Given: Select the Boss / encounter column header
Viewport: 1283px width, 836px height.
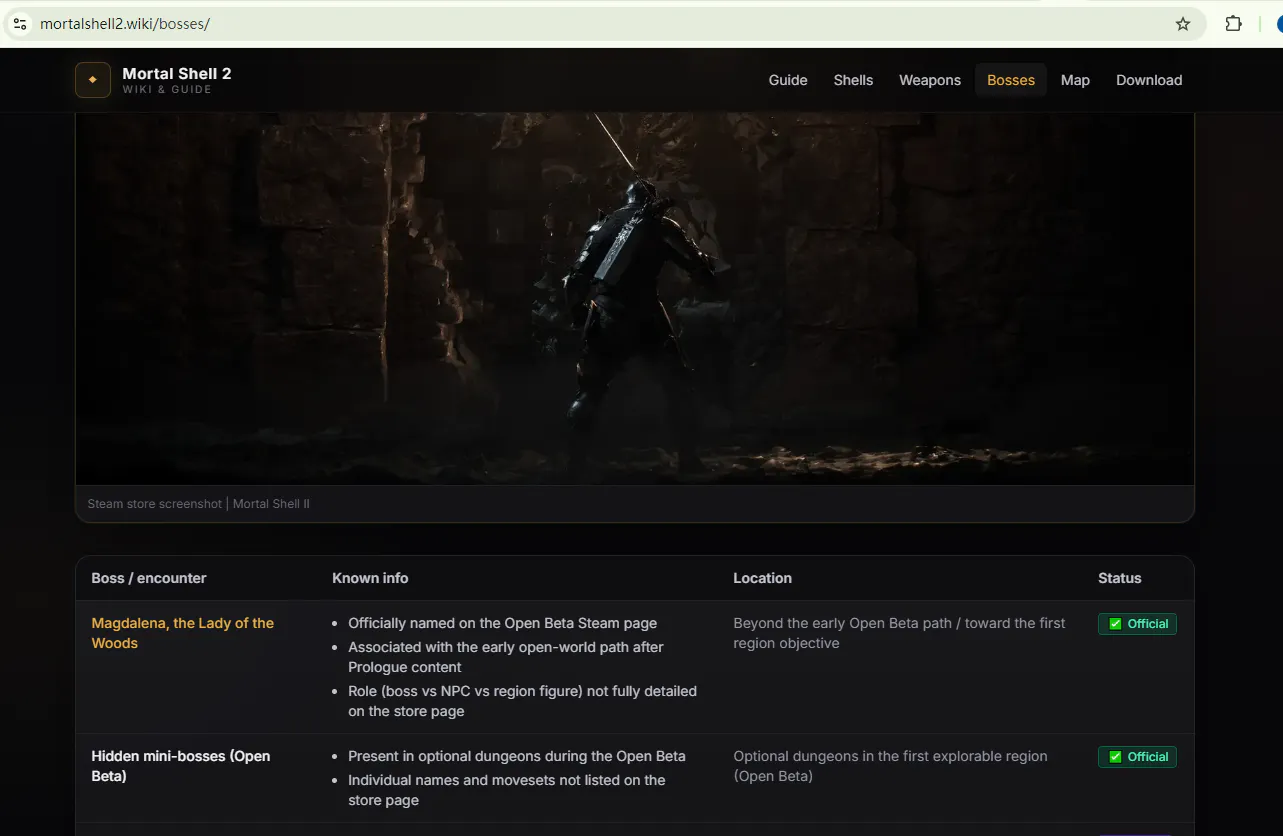Looking at the screenshot, I should [149, 578].
